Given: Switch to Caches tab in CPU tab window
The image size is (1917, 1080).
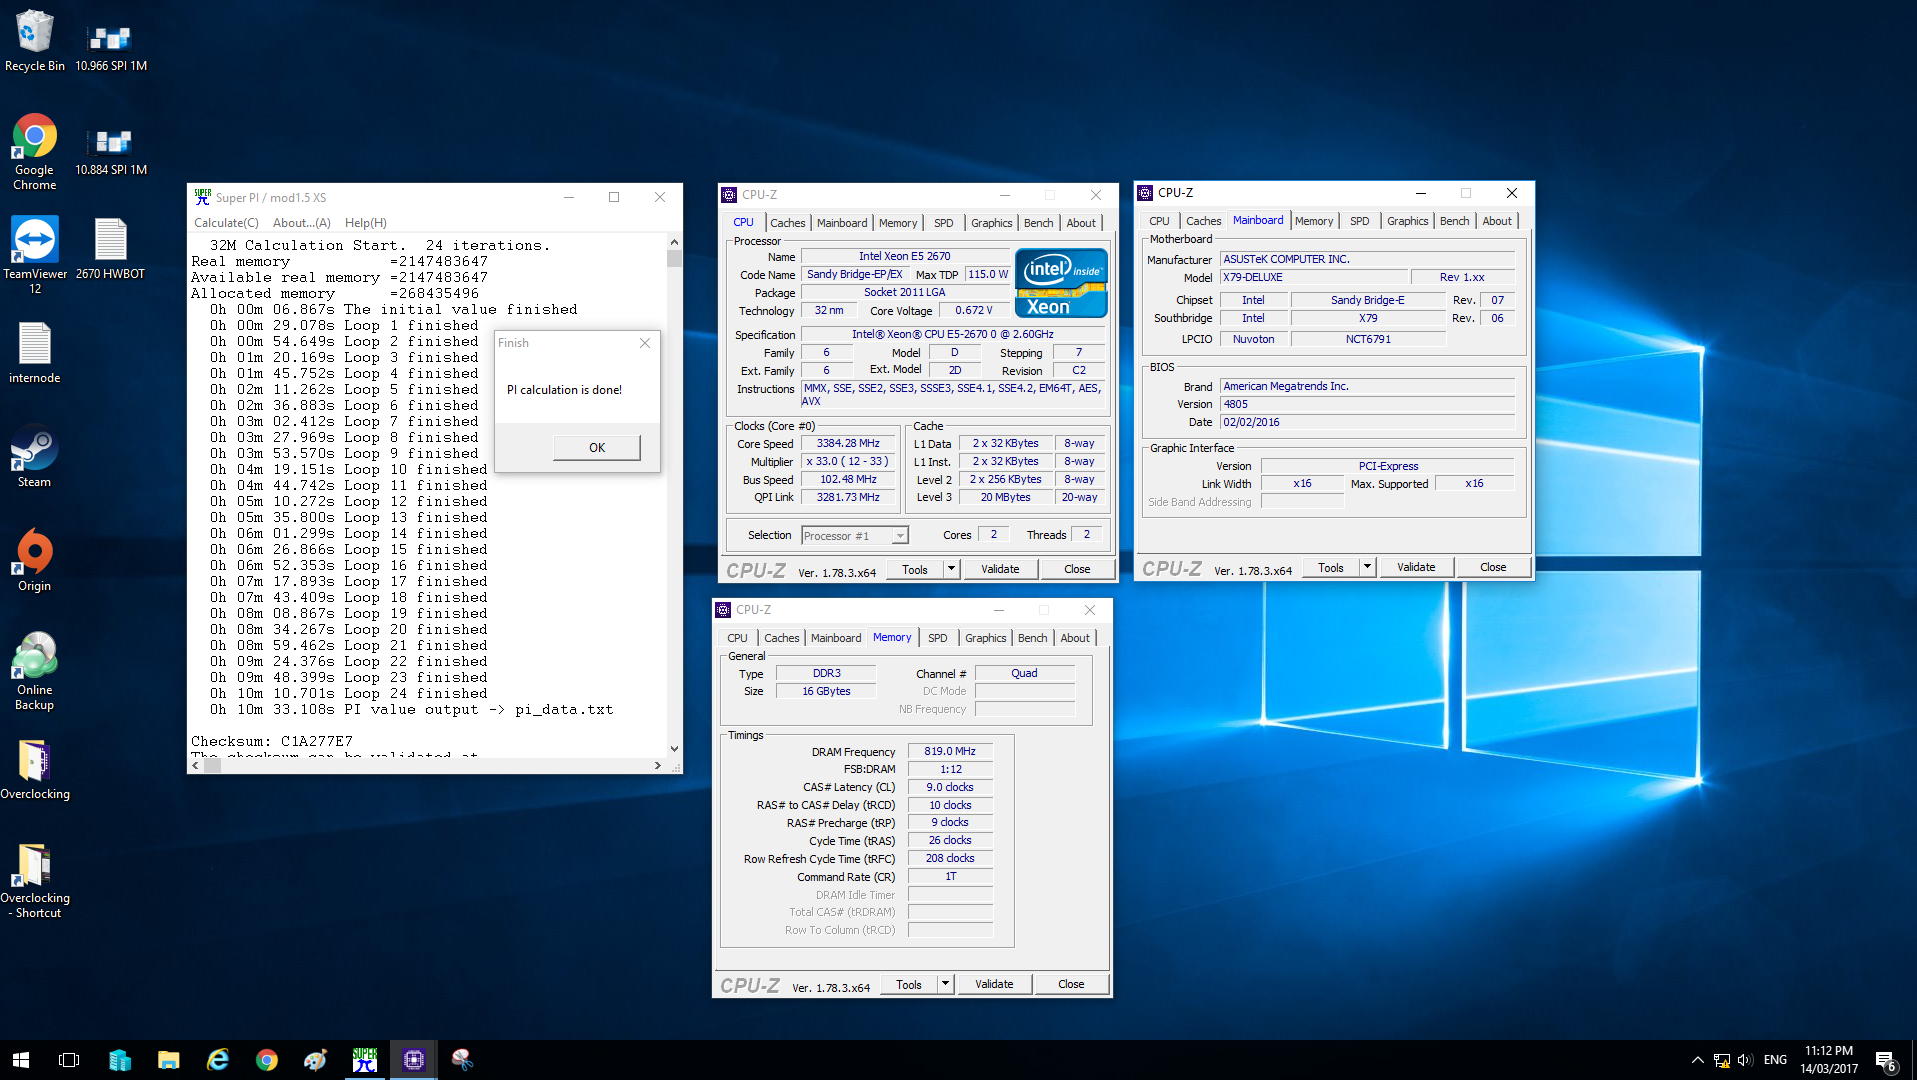Looking at the screenshot, I should 787,223.
